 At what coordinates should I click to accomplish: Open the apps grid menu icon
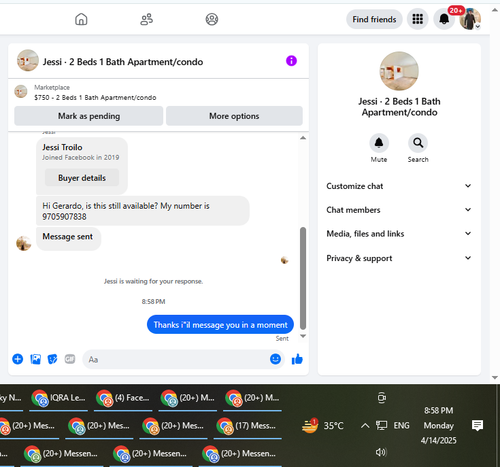click(x=418, y=19)
